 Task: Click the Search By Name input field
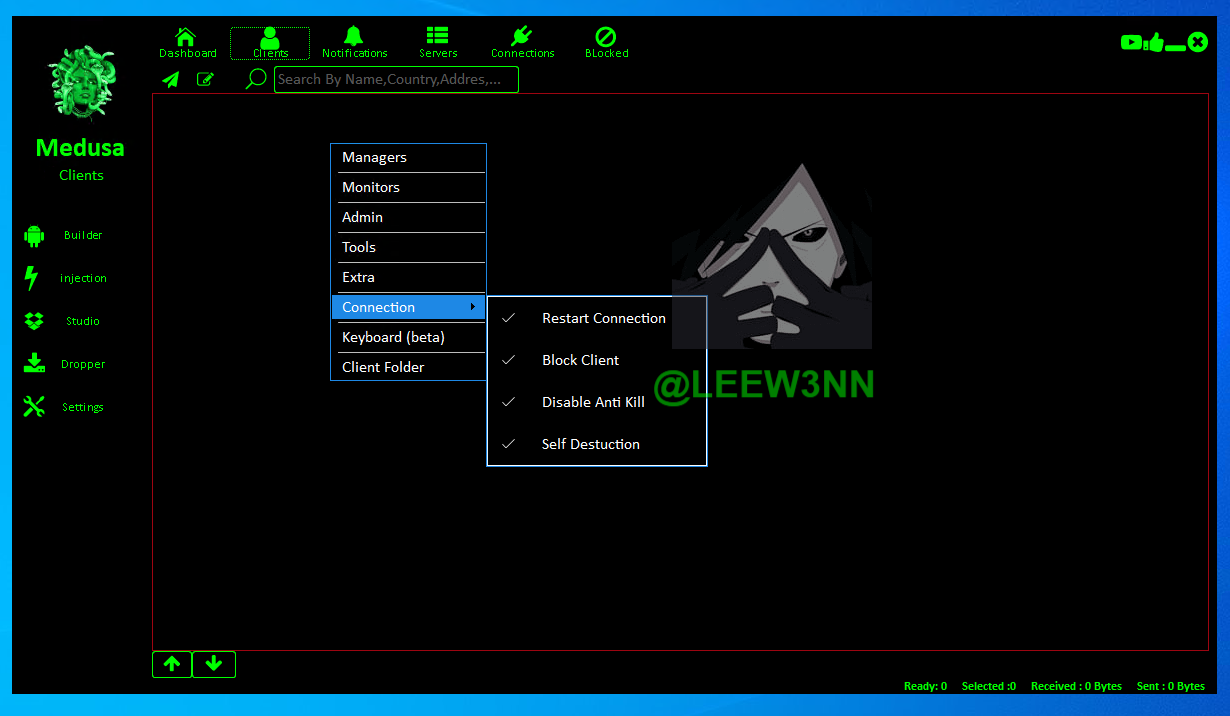(396, 80)
